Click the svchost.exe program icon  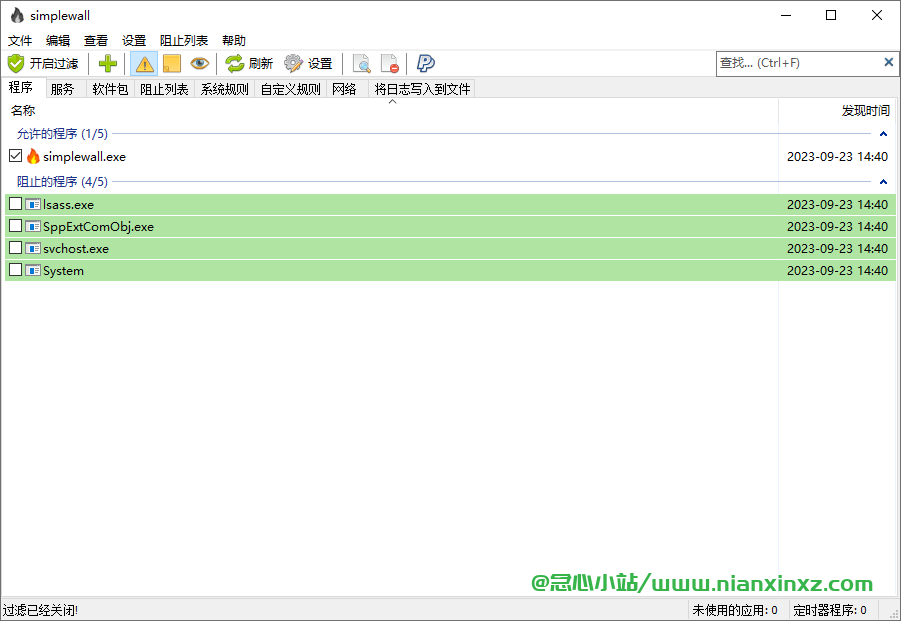33,248
